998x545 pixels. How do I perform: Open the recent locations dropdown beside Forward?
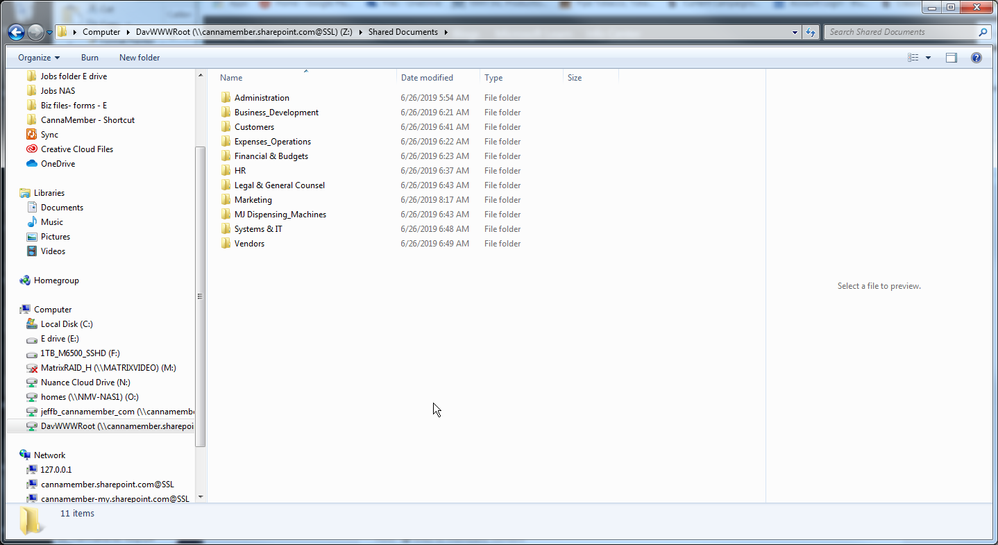click(50, 32)
